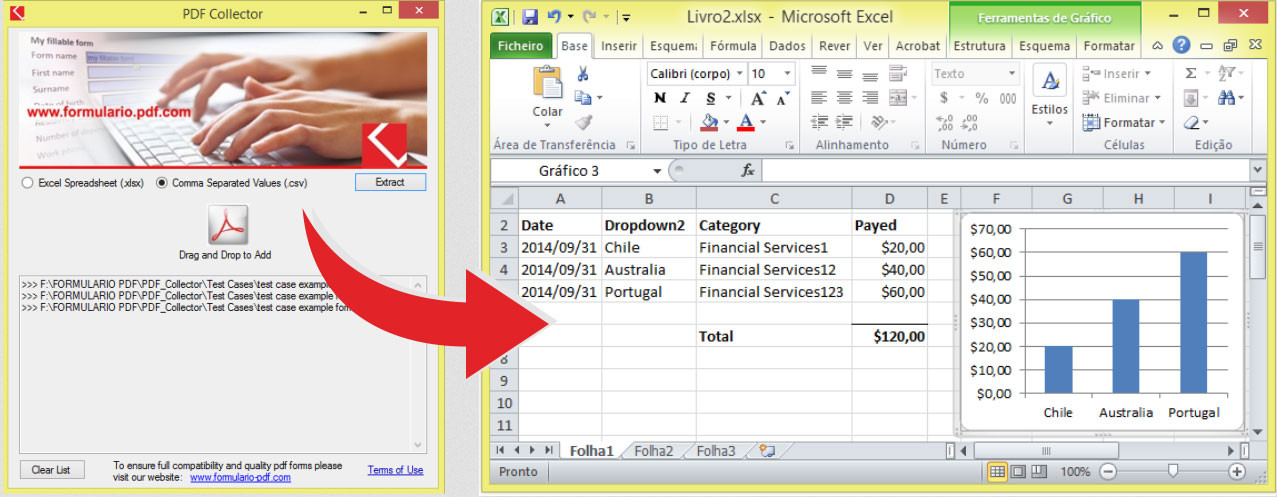Image resolution: width=1277 pixels, height=497 pixels.
Task: Click the insert new worksheet tab icon
Action: tap(767, 451)
